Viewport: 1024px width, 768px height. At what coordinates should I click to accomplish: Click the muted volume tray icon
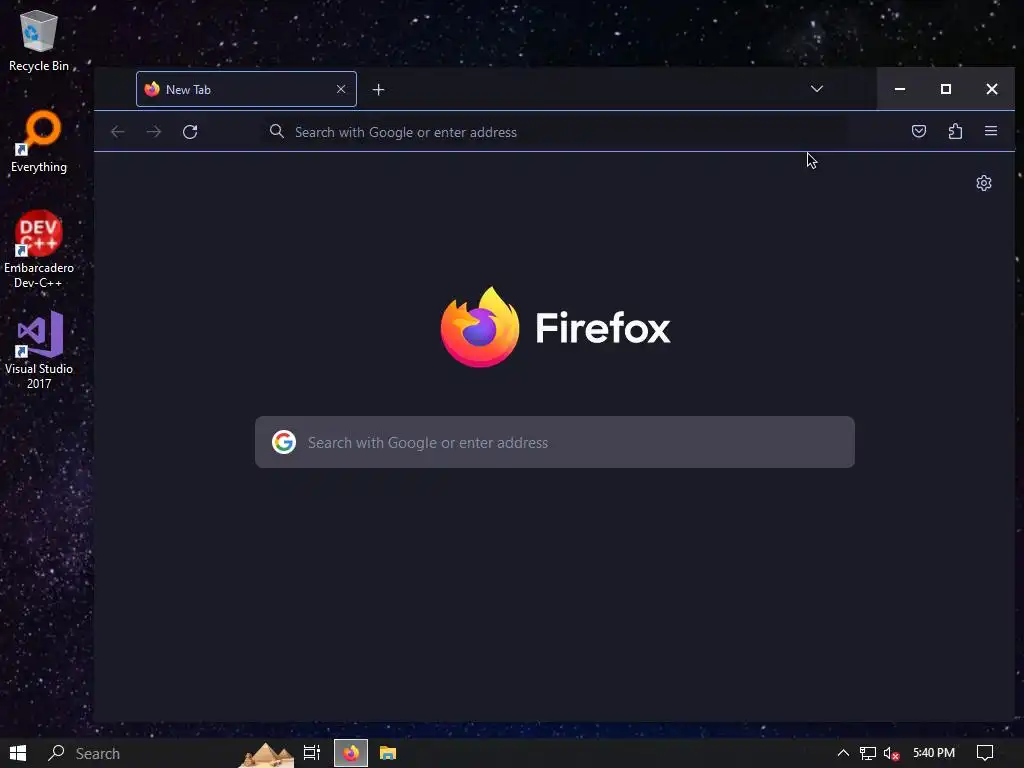891,753
